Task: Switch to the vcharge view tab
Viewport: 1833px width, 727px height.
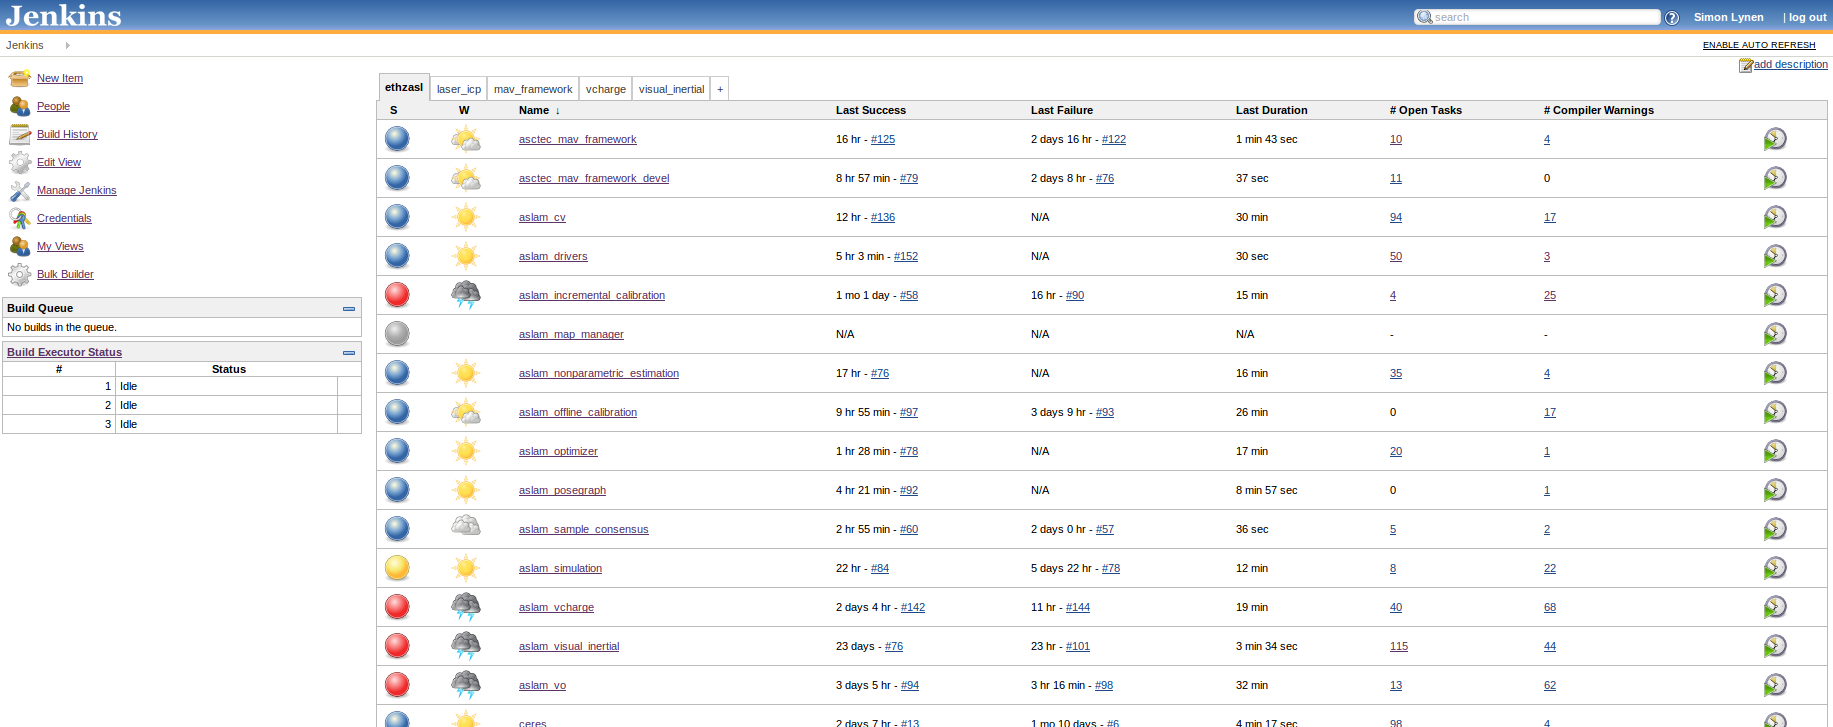Action: click(x=606, y=89)
